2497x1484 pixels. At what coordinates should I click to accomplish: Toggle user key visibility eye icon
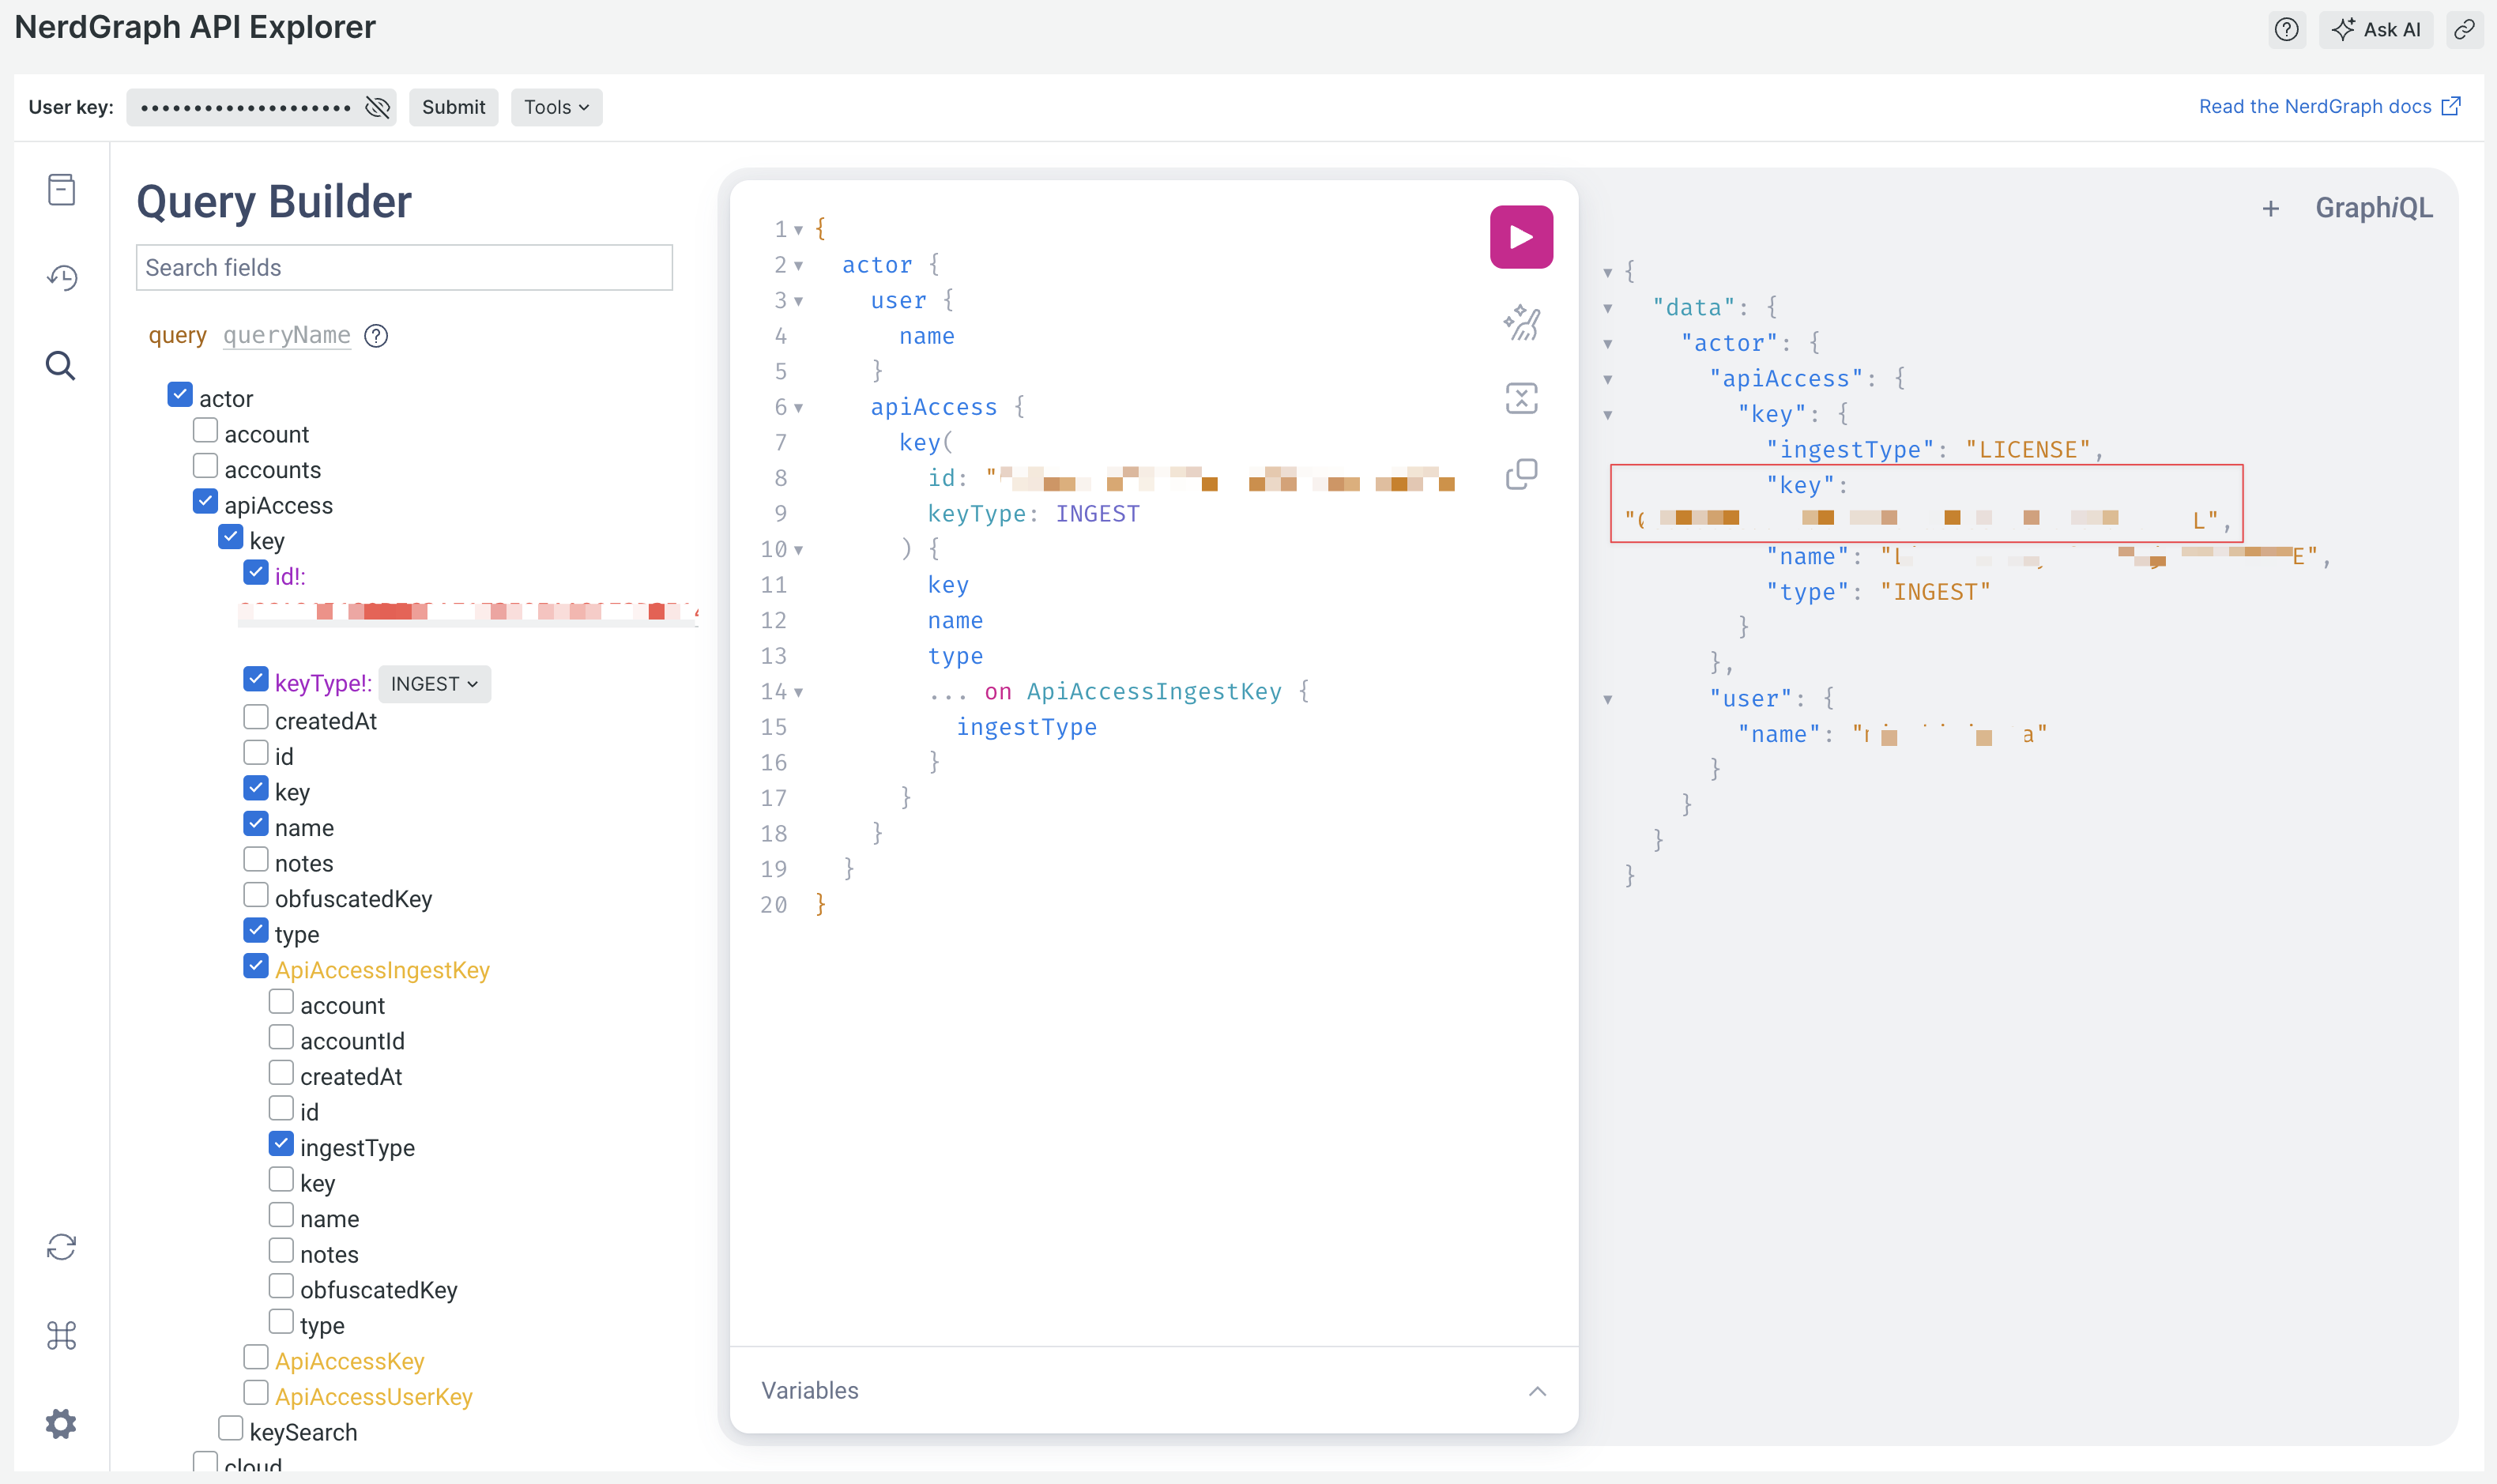(x=377, y=107)
